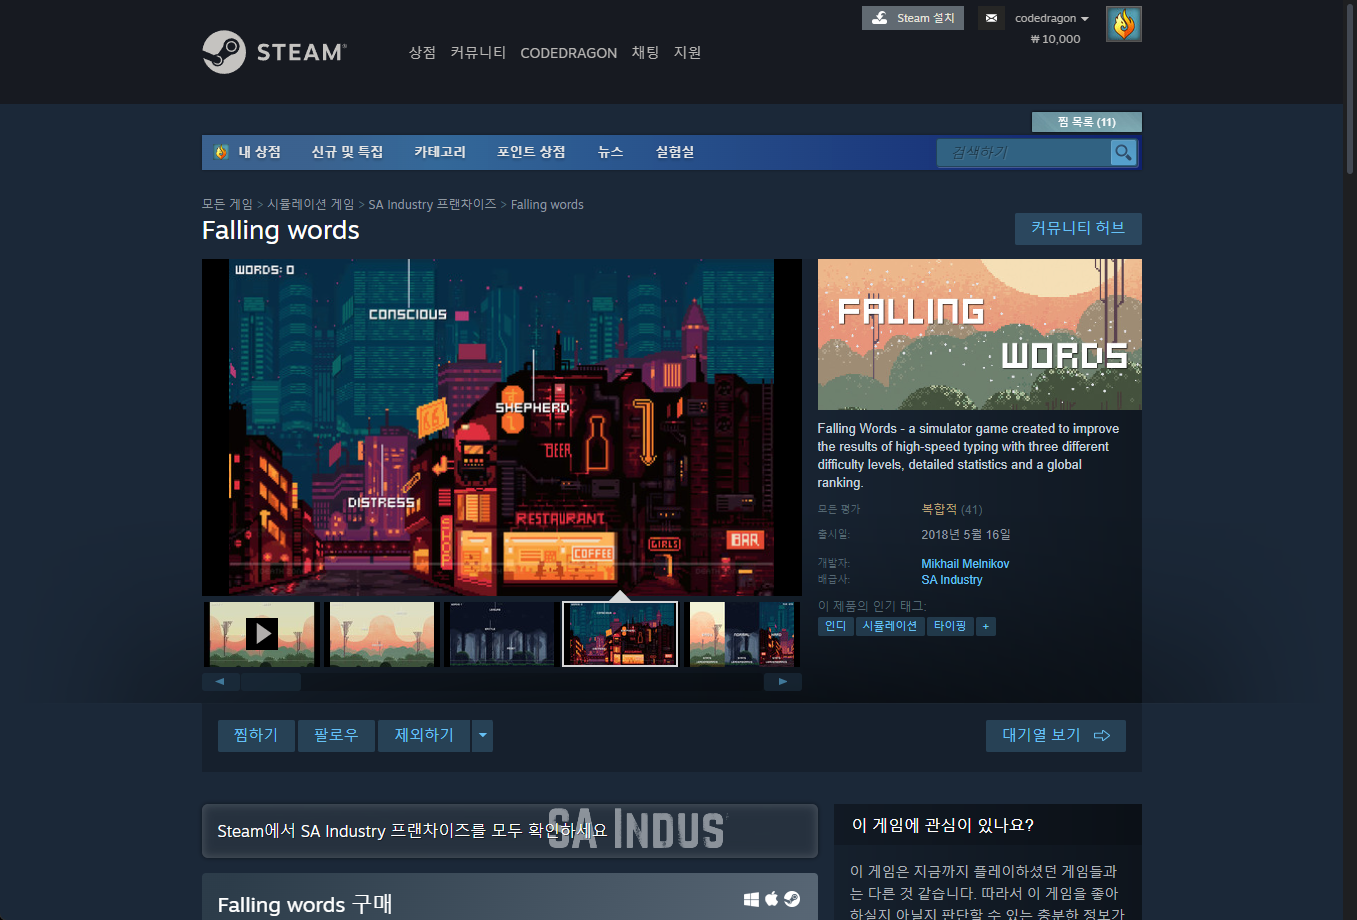Open 뉴스 tab
Viewport: 1357px width, 920px height.
click(x=610, y=152)
